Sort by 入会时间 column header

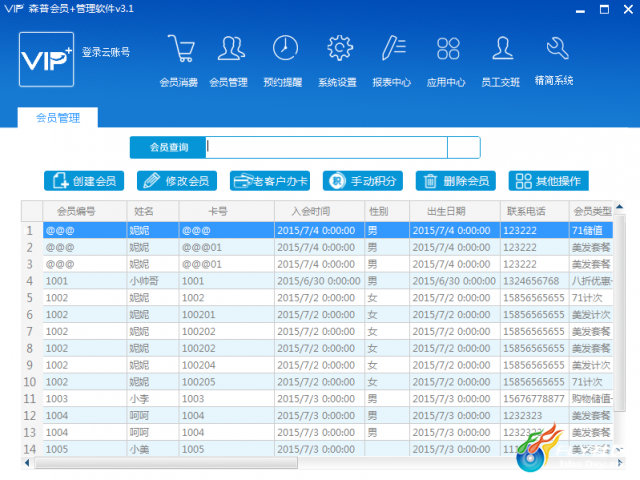pyautogui.click(x=320, y=211)
